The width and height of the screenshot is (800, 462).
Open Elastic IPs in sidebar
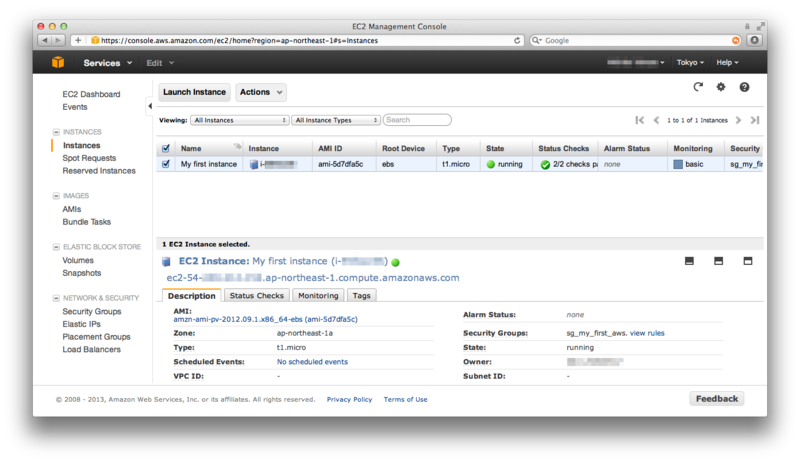pos(82,324)
